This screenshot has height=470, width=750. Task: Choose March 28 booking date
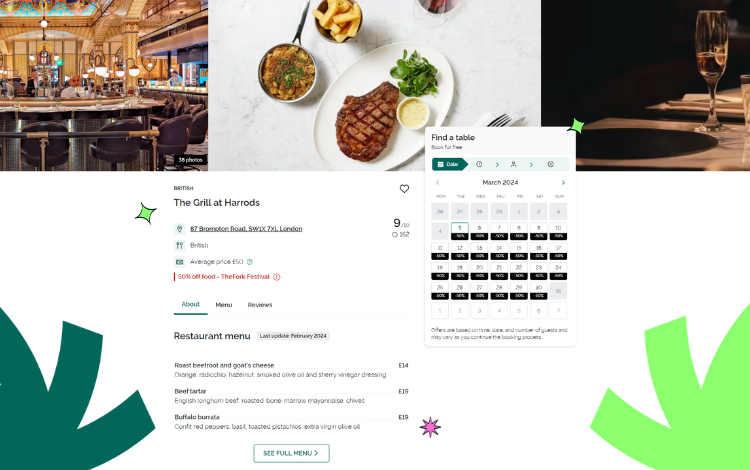pyautogui.click(x=499, y=291)
